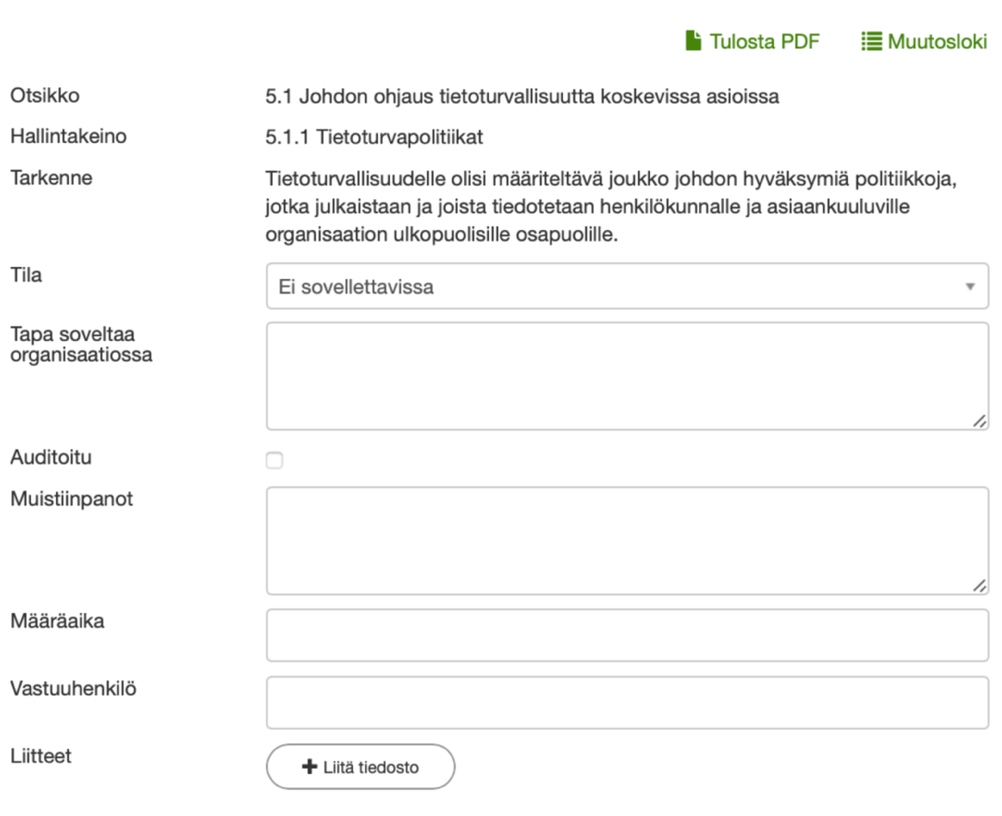Expand the Tila dropdown arrow
Viewport: 1002px width, 816px height.
pyautogui.click(x=969, y=287)
